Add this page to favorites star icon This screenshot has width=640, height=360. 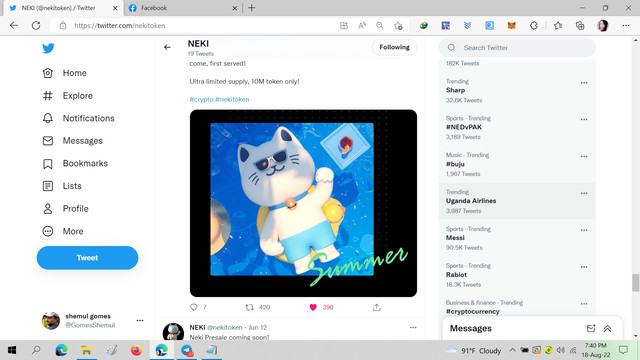point(398,25)
